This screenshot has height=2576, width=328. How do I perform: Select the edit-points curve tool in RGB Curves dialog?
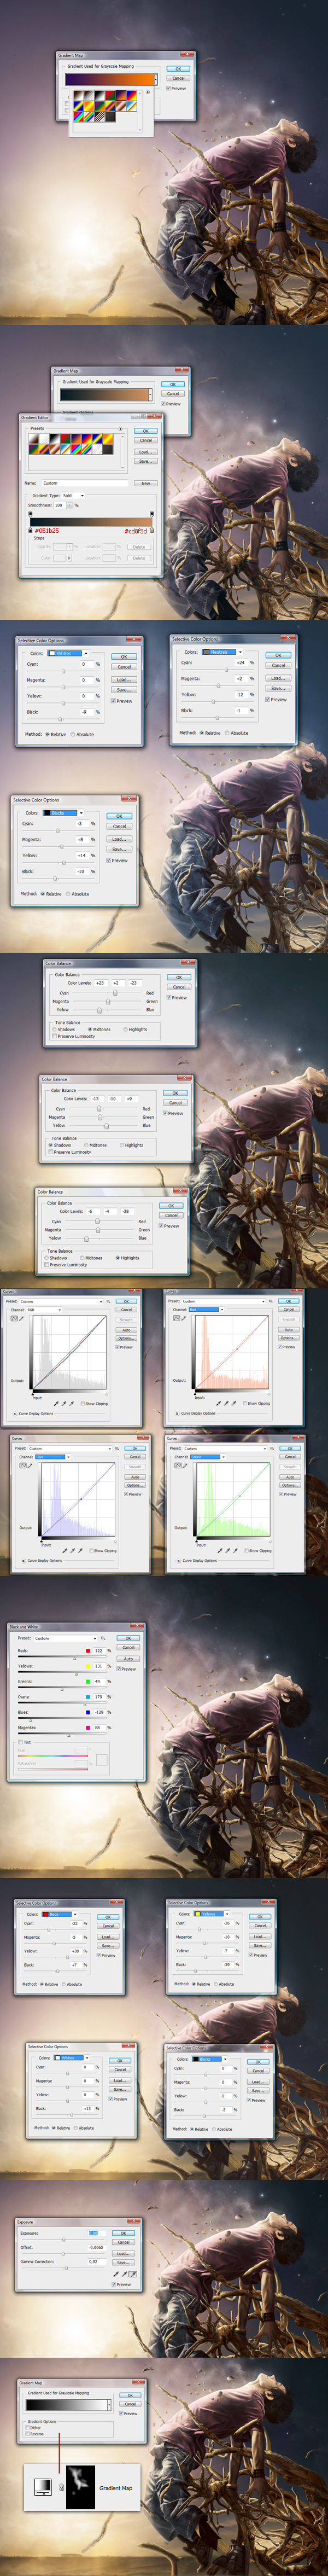coord(14,1318)
